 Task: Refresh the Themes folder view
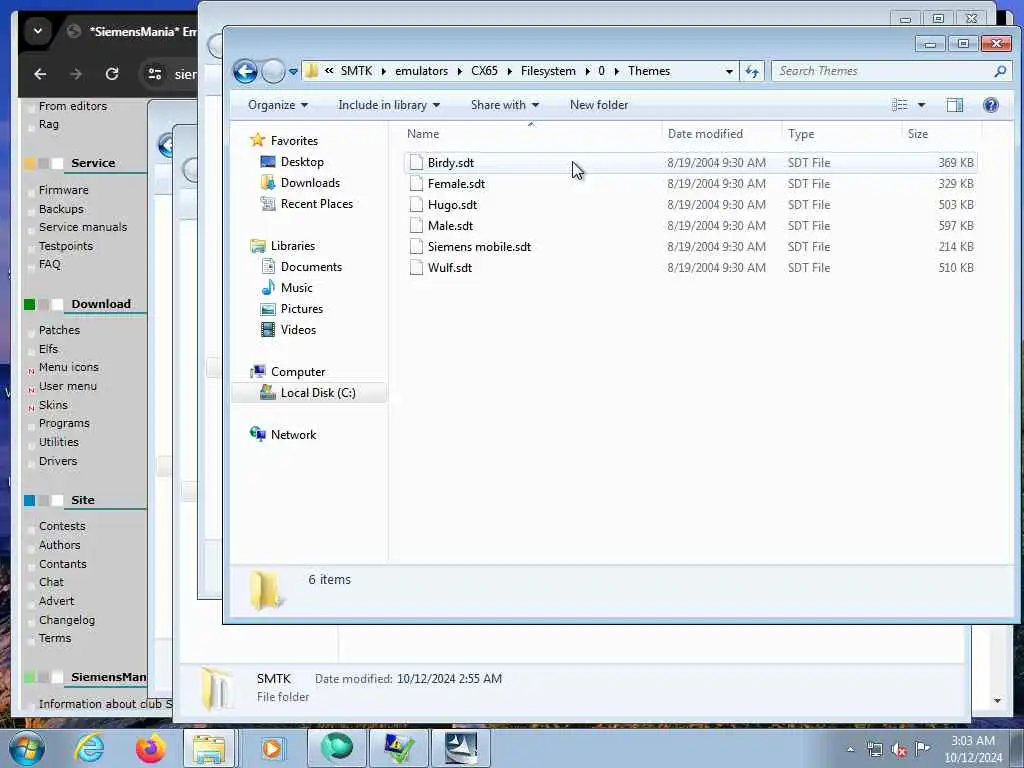click(752, 71)
